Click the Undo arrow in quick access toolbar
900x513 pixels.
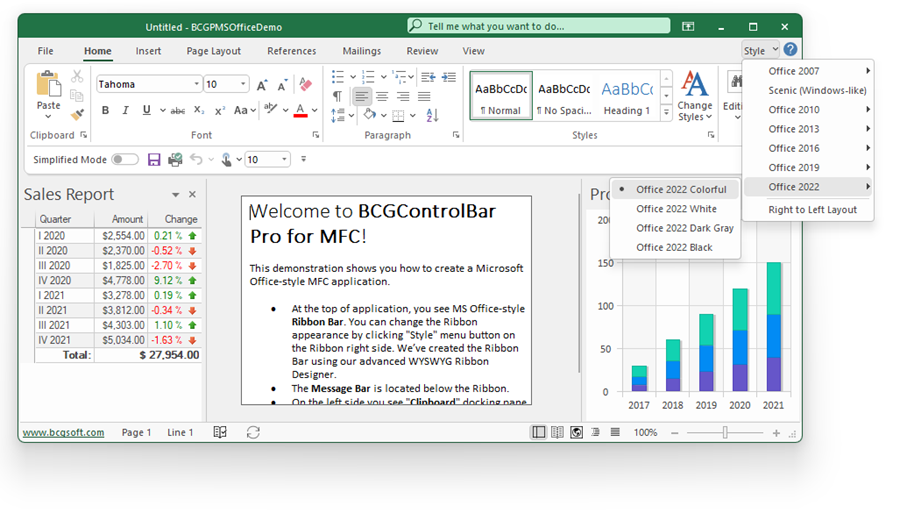coord(196,159)
